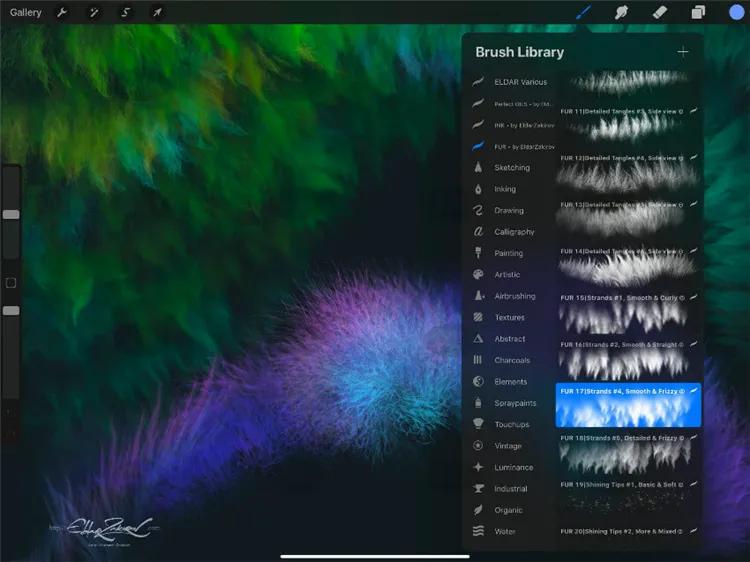
Task: Open the Adjustments magic wand menu
Action: 94,12
